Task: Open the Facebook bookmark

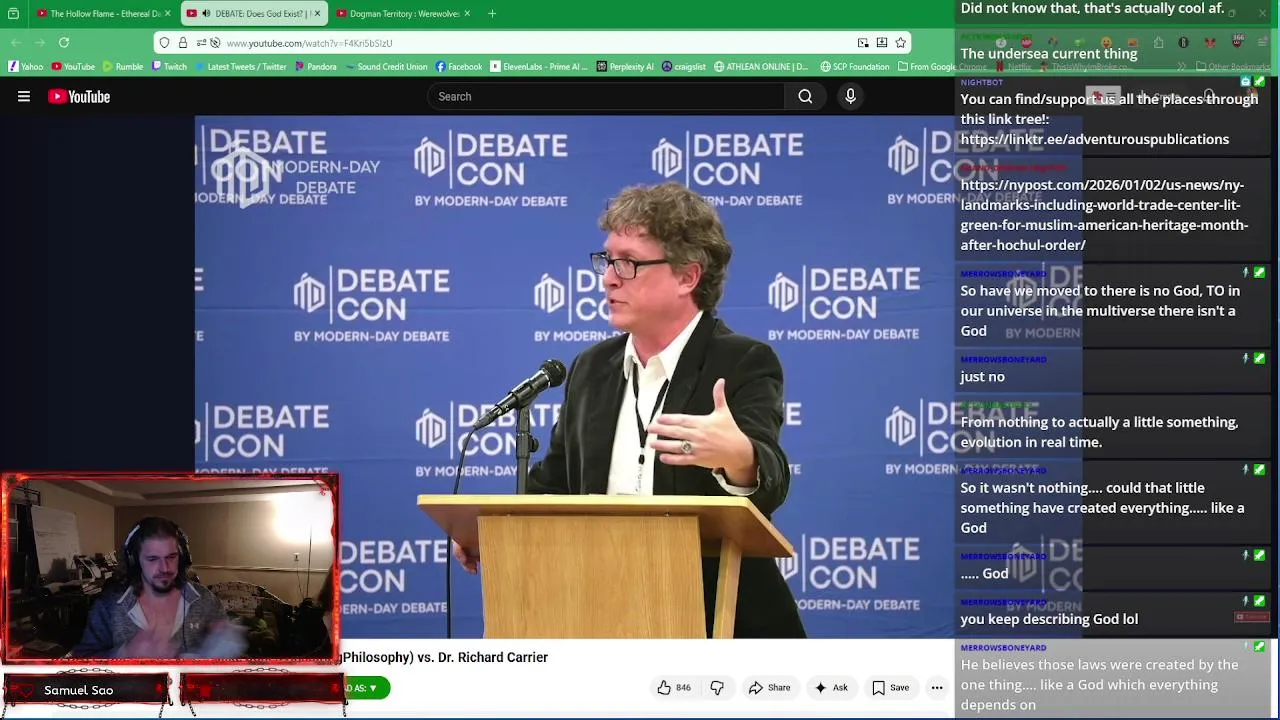Action: [x=459, y=67]
